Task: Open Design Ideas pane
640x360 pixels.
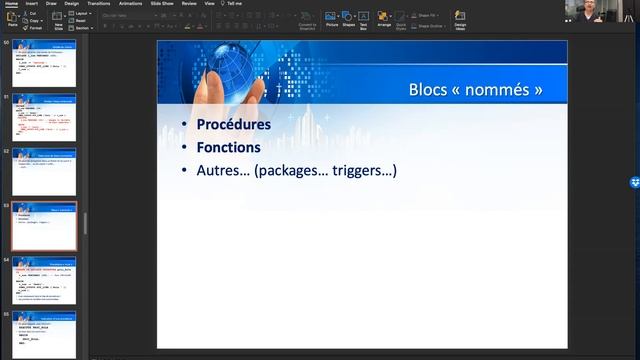Action: (460, 20)
